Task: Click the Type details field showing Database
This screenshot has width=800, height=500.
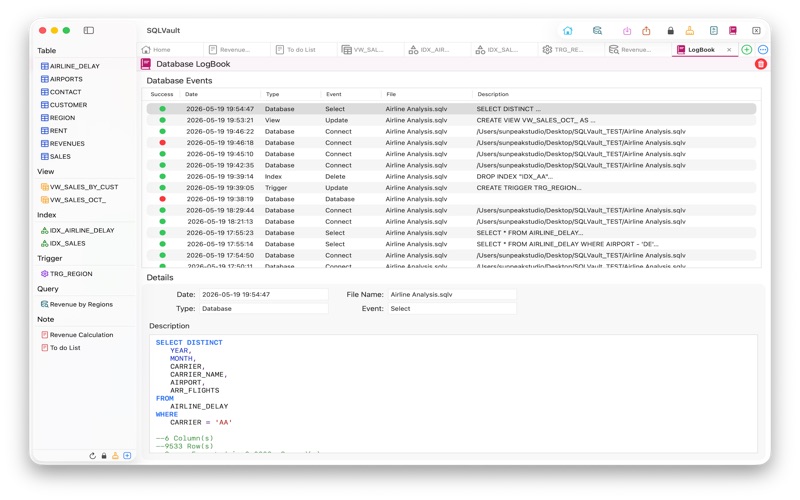Action: click(263, 308)
